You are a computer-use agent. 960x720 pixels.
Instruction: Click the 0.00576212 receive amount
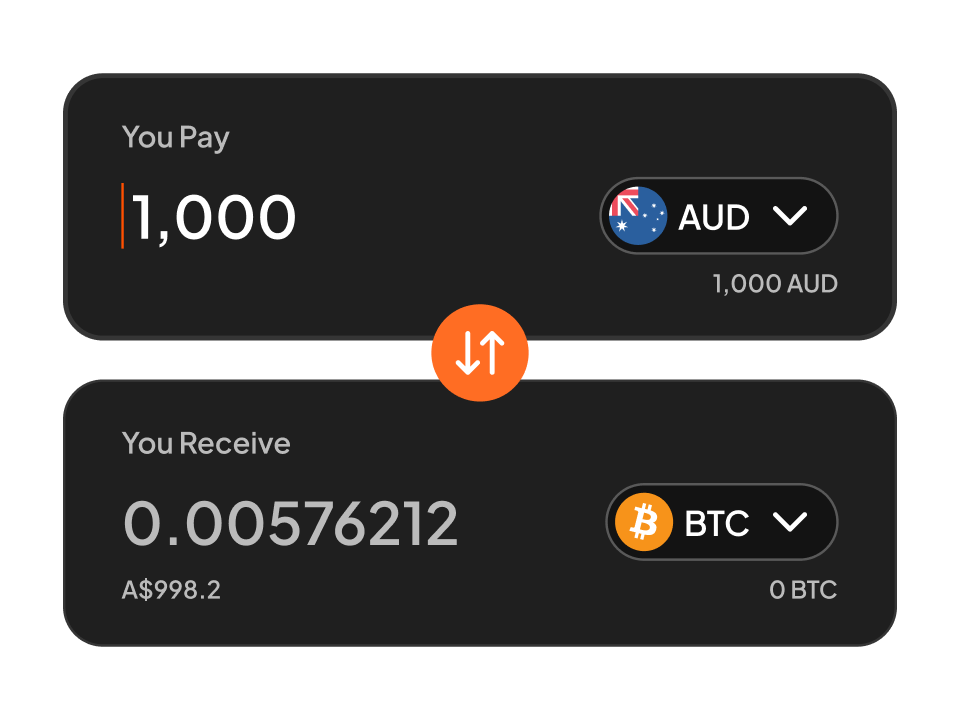click(290, 523)
